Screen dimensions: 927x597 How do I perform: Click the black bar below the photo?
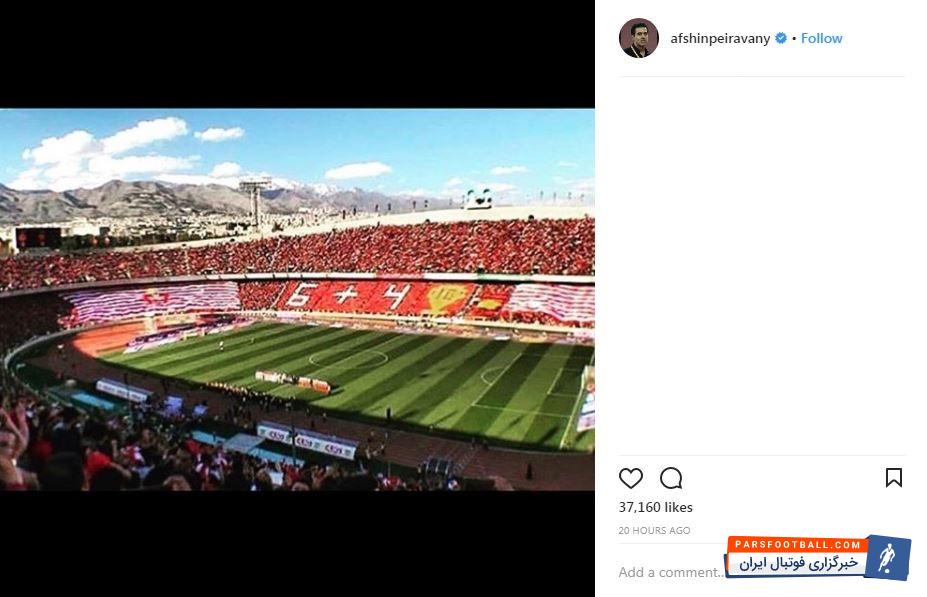click(x=297, y=543)
